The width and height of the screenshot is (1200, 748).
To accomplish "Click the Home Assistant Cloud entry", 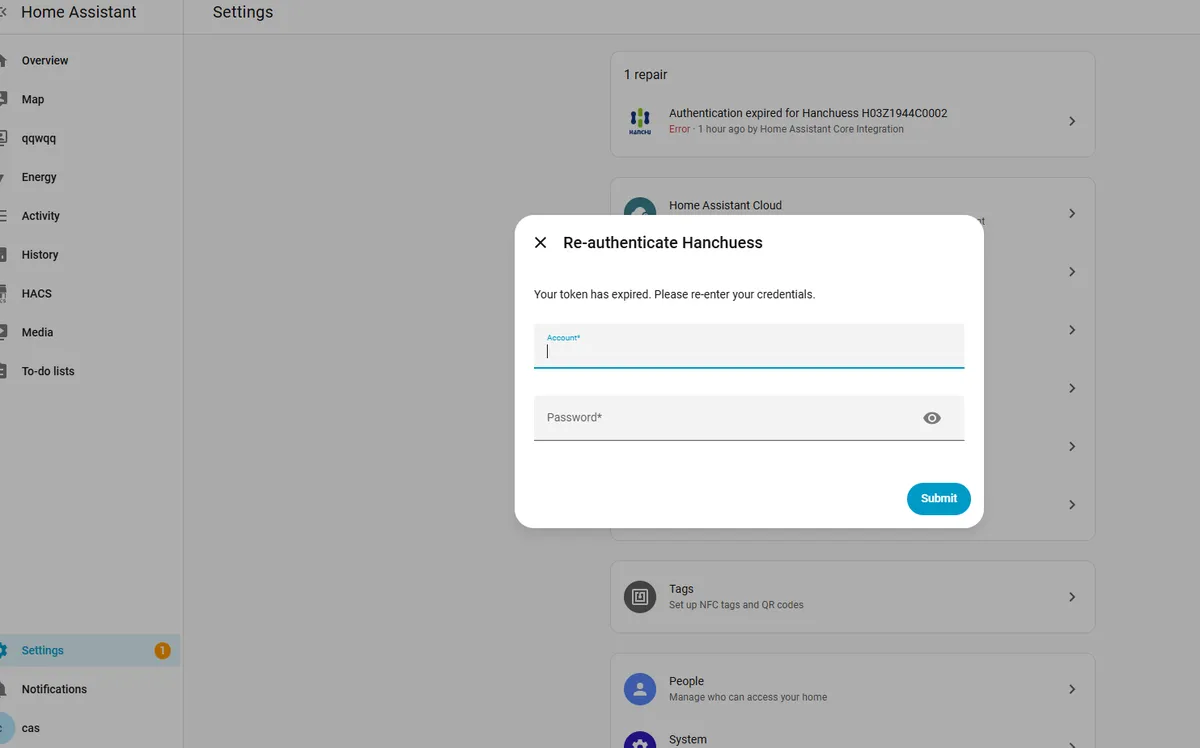I will (x=853, y=205).
